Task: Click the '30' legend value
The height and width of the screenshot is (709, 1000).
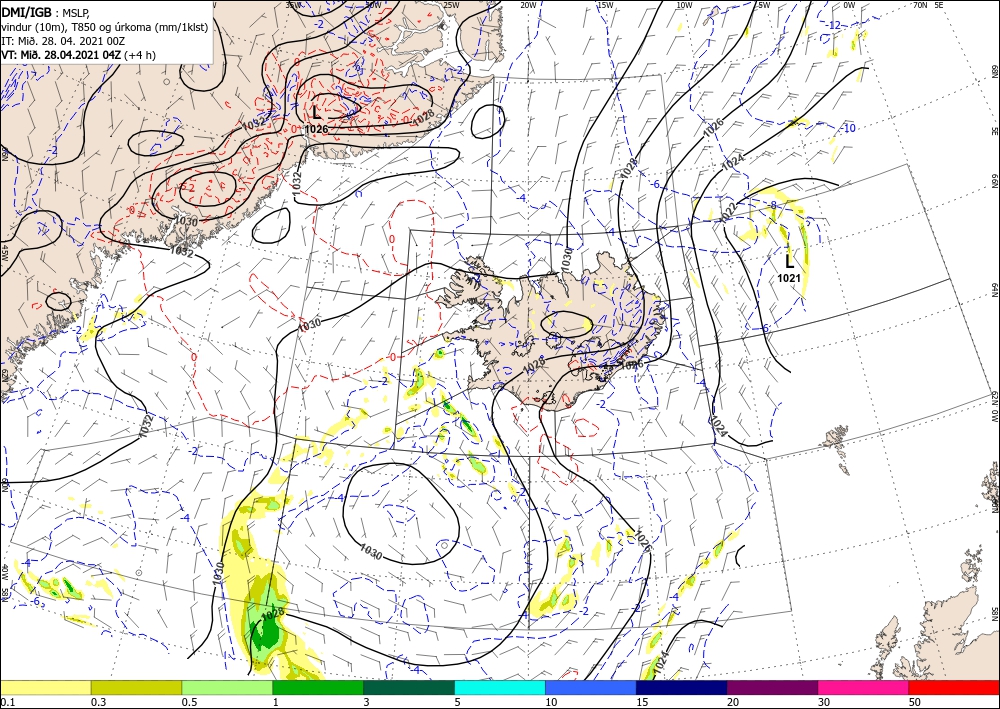Action: [823, 702]
